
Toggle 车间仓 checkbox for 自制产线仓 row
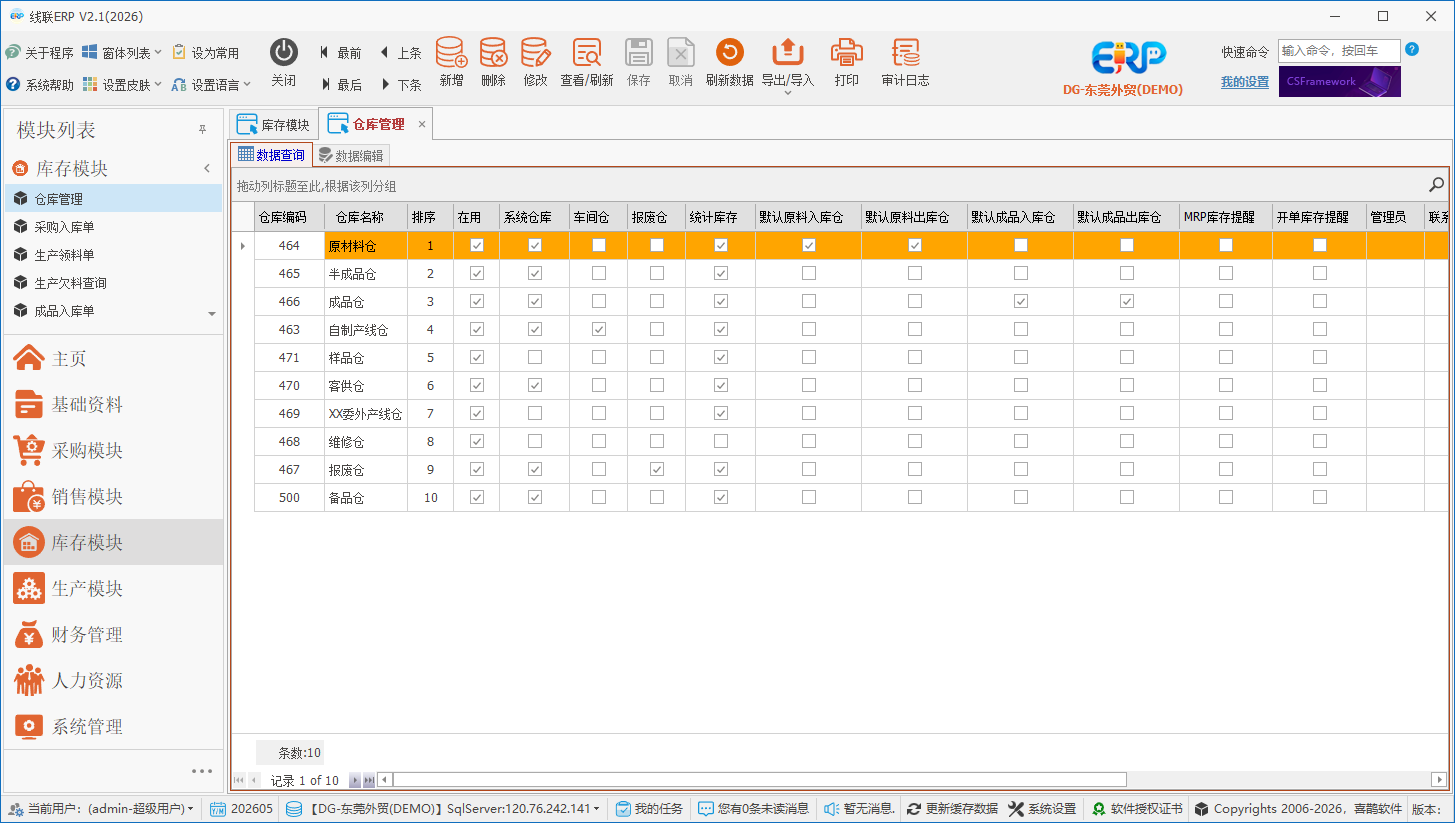(599, 329)
